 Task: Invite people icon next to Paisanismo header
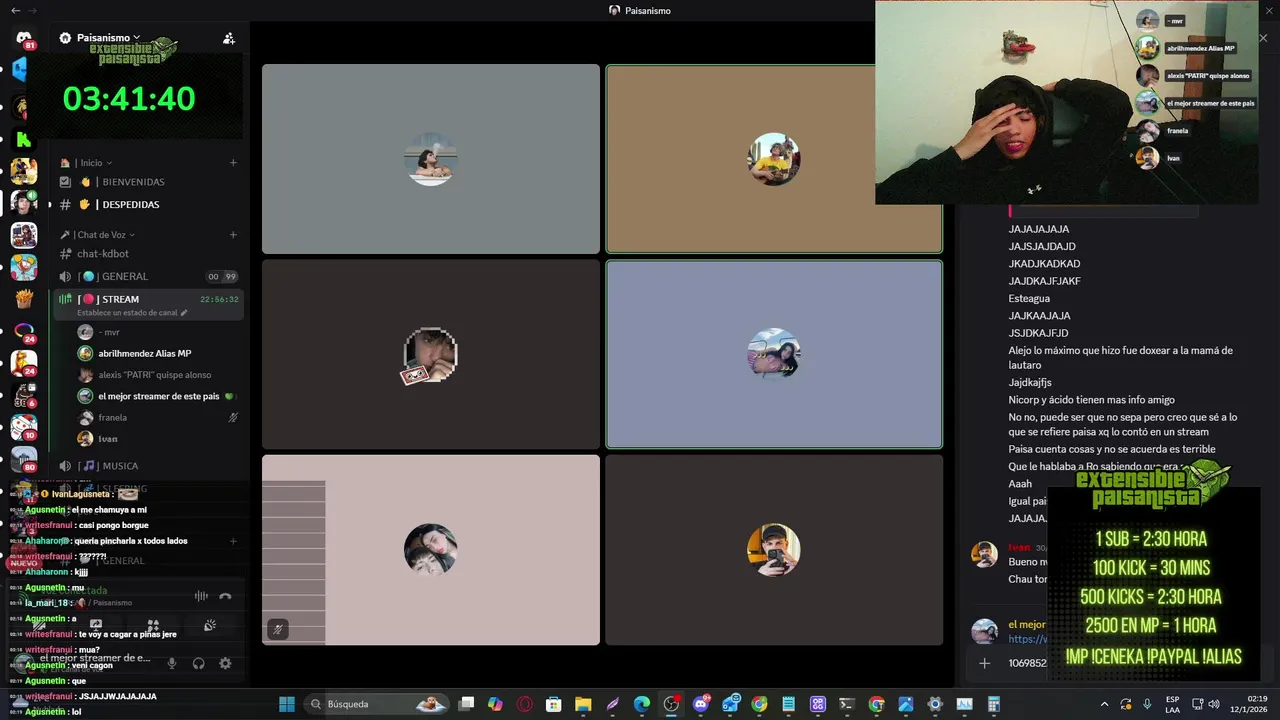tap(229, 38)
